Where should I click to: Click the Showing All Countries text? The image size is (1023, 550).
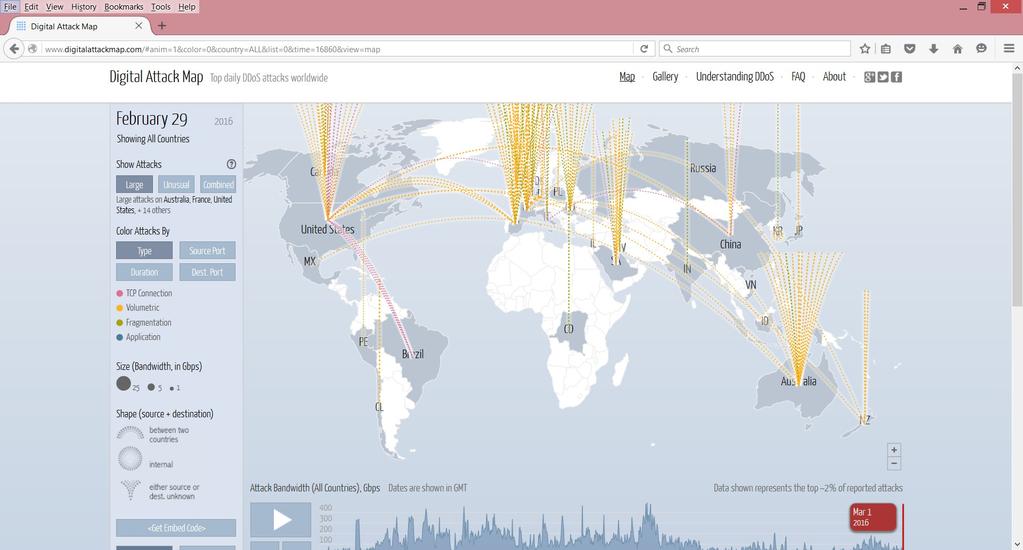153,139
